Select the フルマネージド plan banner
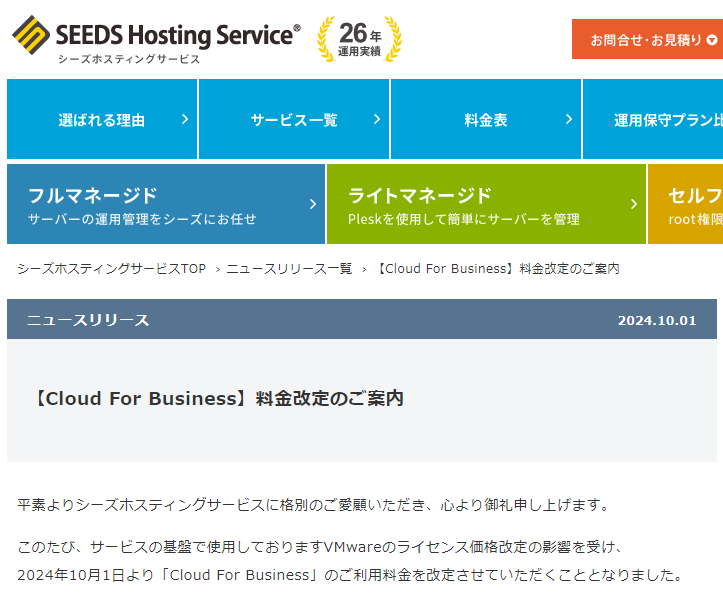 pos(166,204)
